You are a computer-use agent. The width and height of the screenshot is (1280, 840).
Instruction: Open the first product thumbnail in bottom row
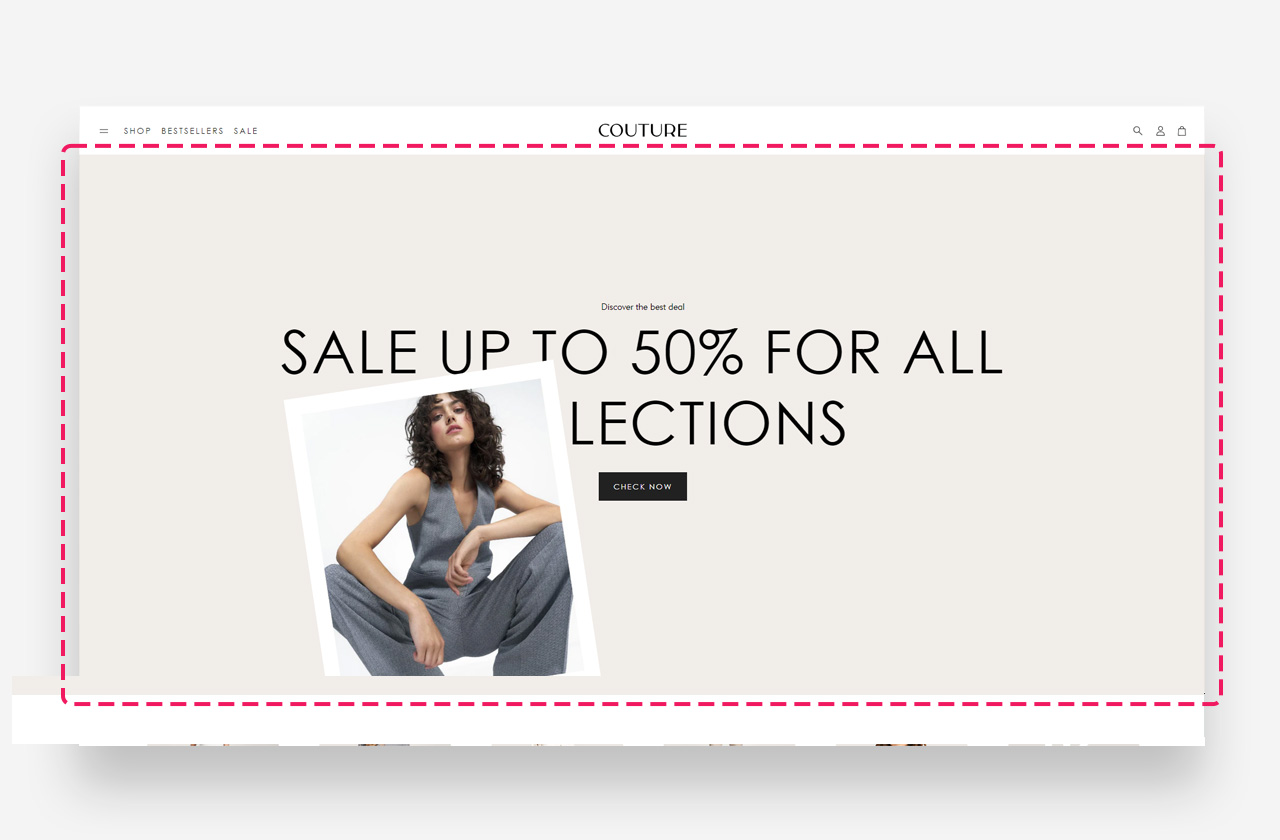[x=213, y=745]
